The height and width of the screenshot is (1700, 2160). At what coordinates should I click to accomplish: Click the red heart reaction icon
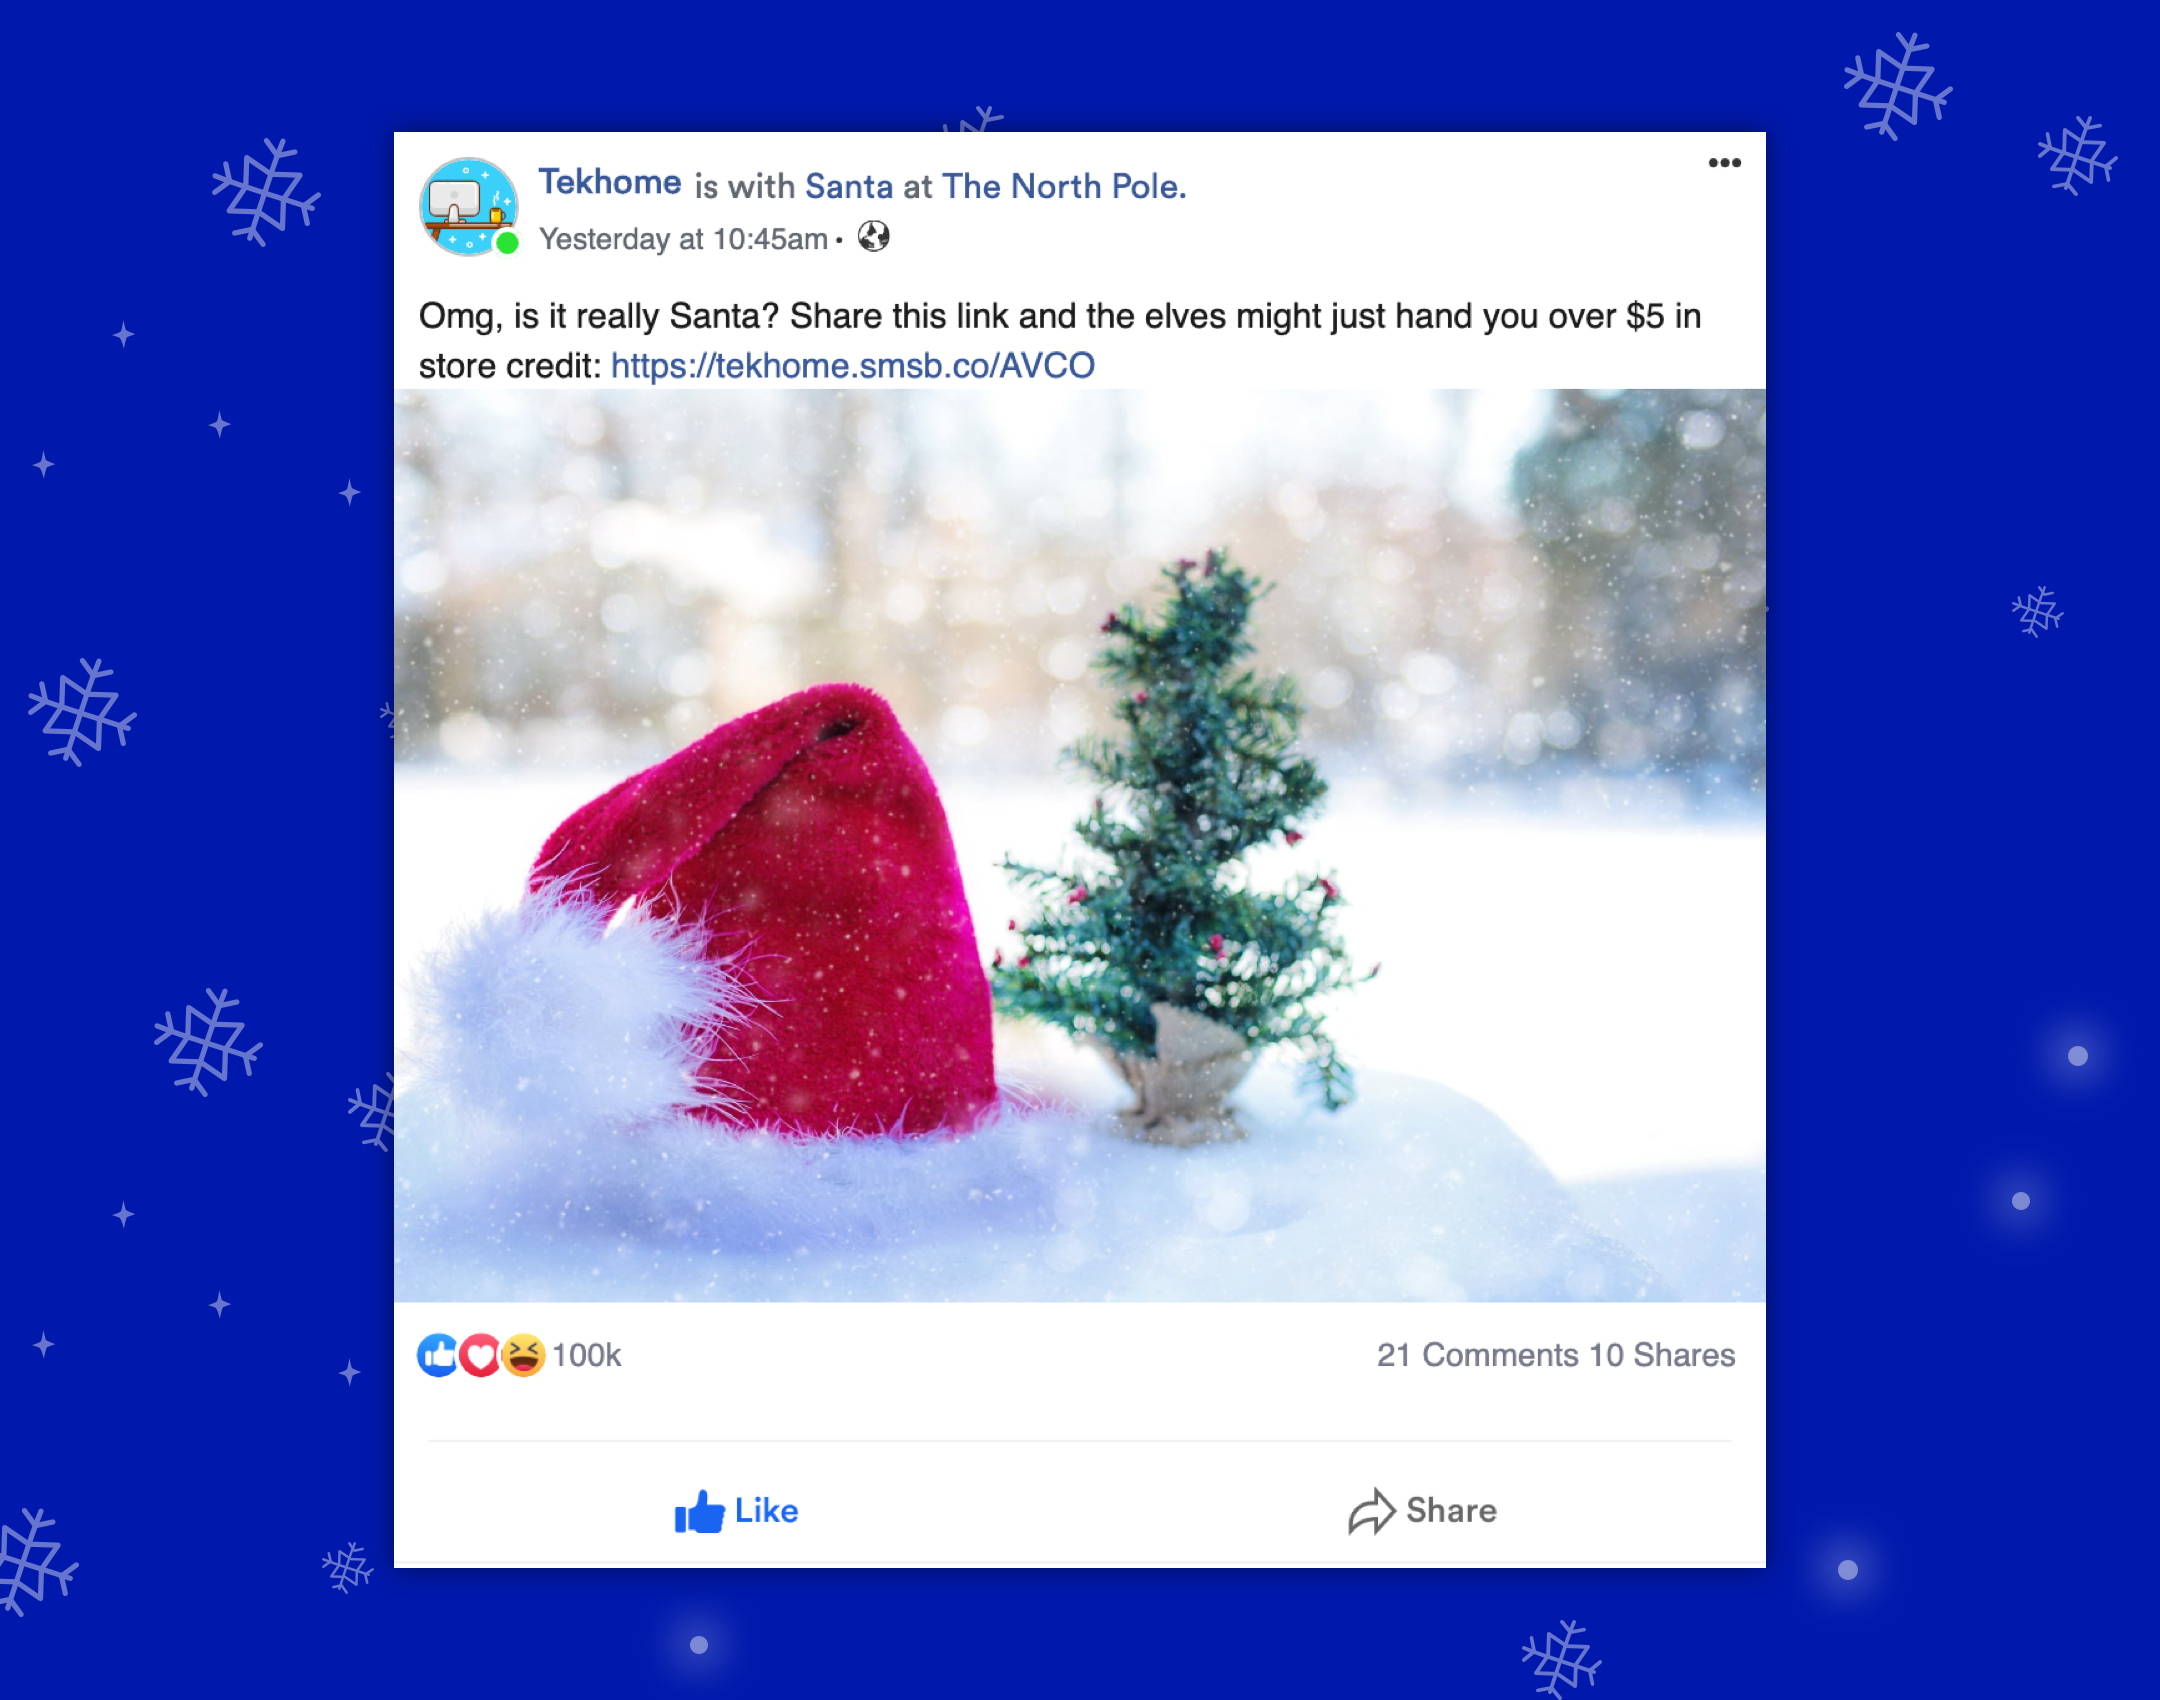(481, 1355)
